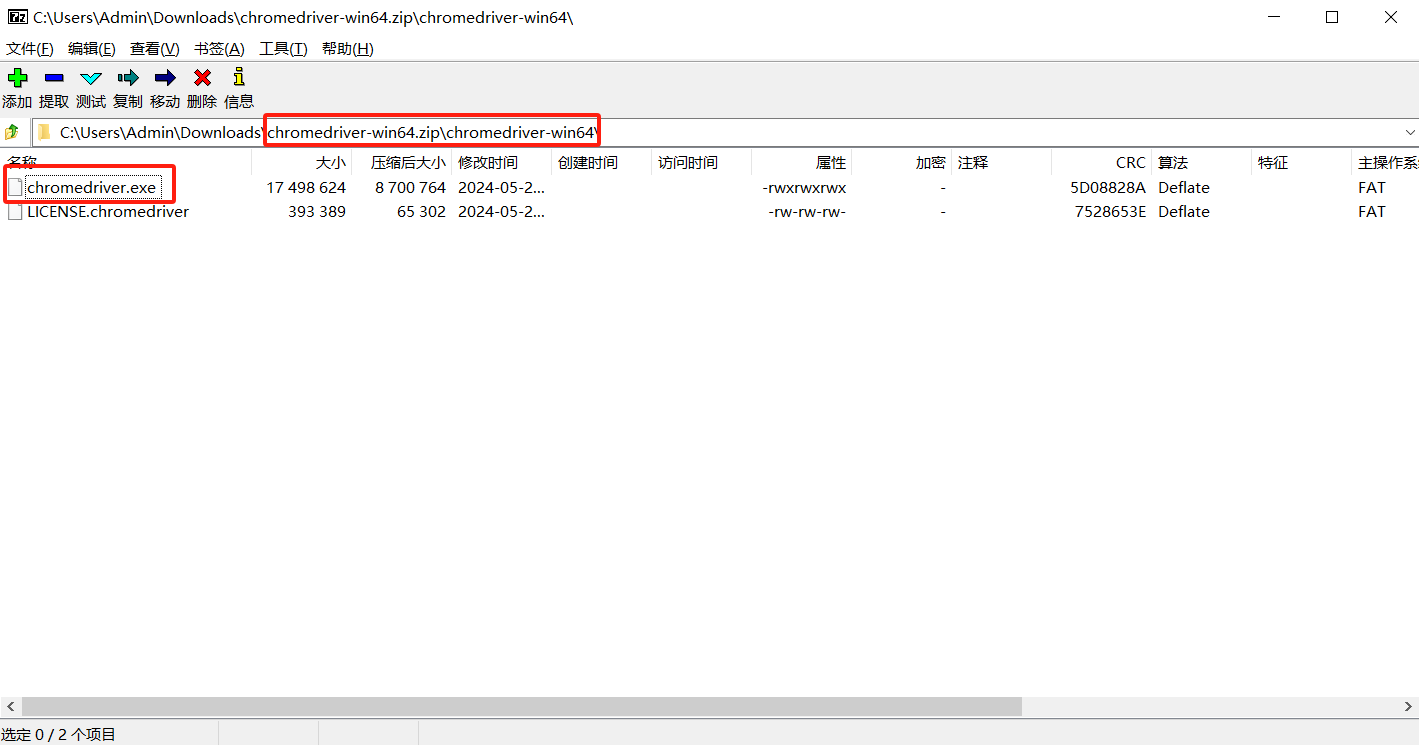This screenshot has width=1419, height=745.
Task: Sort by CRC column header
Action: pyautogui.click(x=1102, y=162)
